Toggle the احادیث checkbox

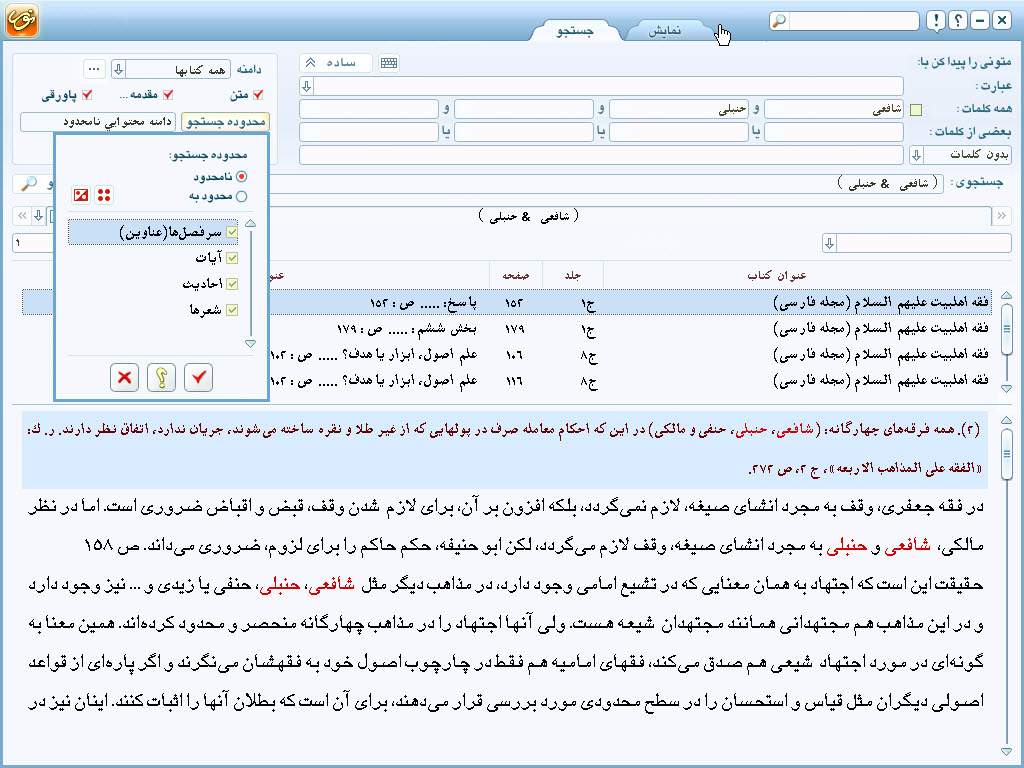[232, 283]
